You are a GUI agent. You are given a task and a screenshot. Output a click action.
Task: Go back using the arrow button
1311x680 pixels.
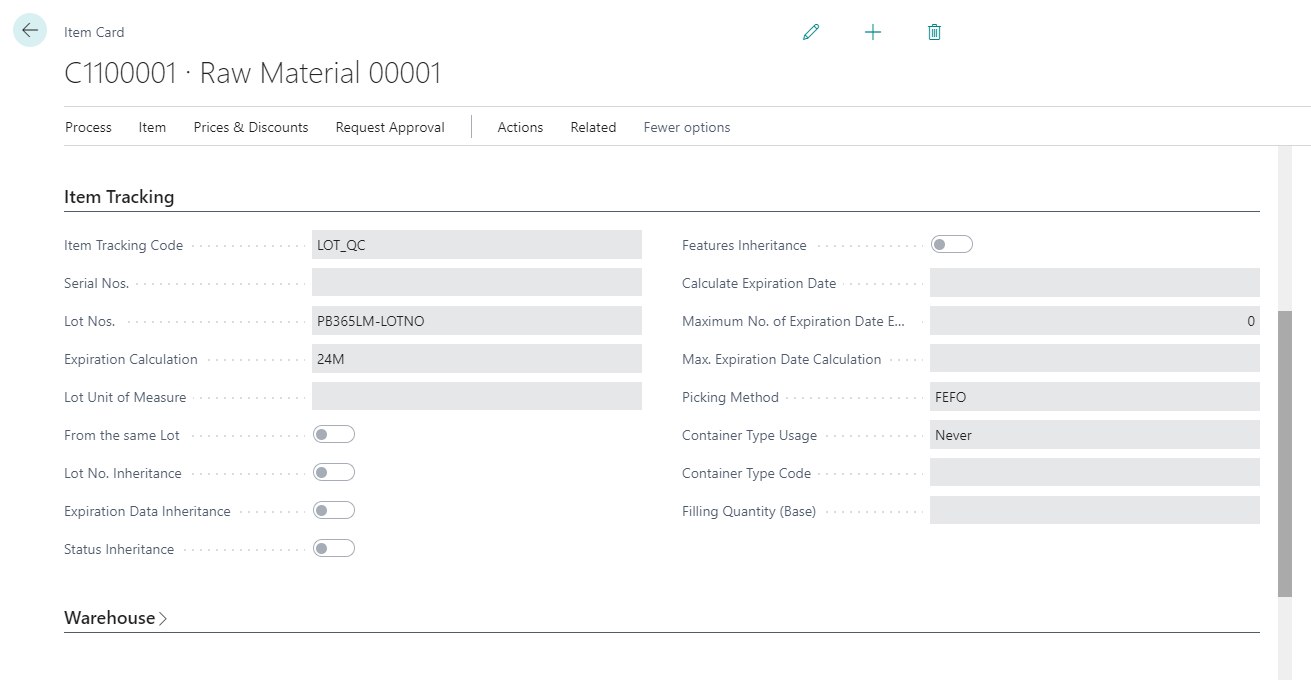coord(30,31)
